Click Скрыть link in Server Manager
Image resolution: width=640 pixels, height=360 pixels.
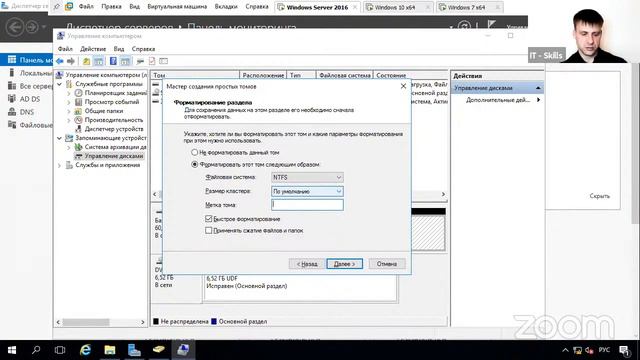click(x=600, y=196)
